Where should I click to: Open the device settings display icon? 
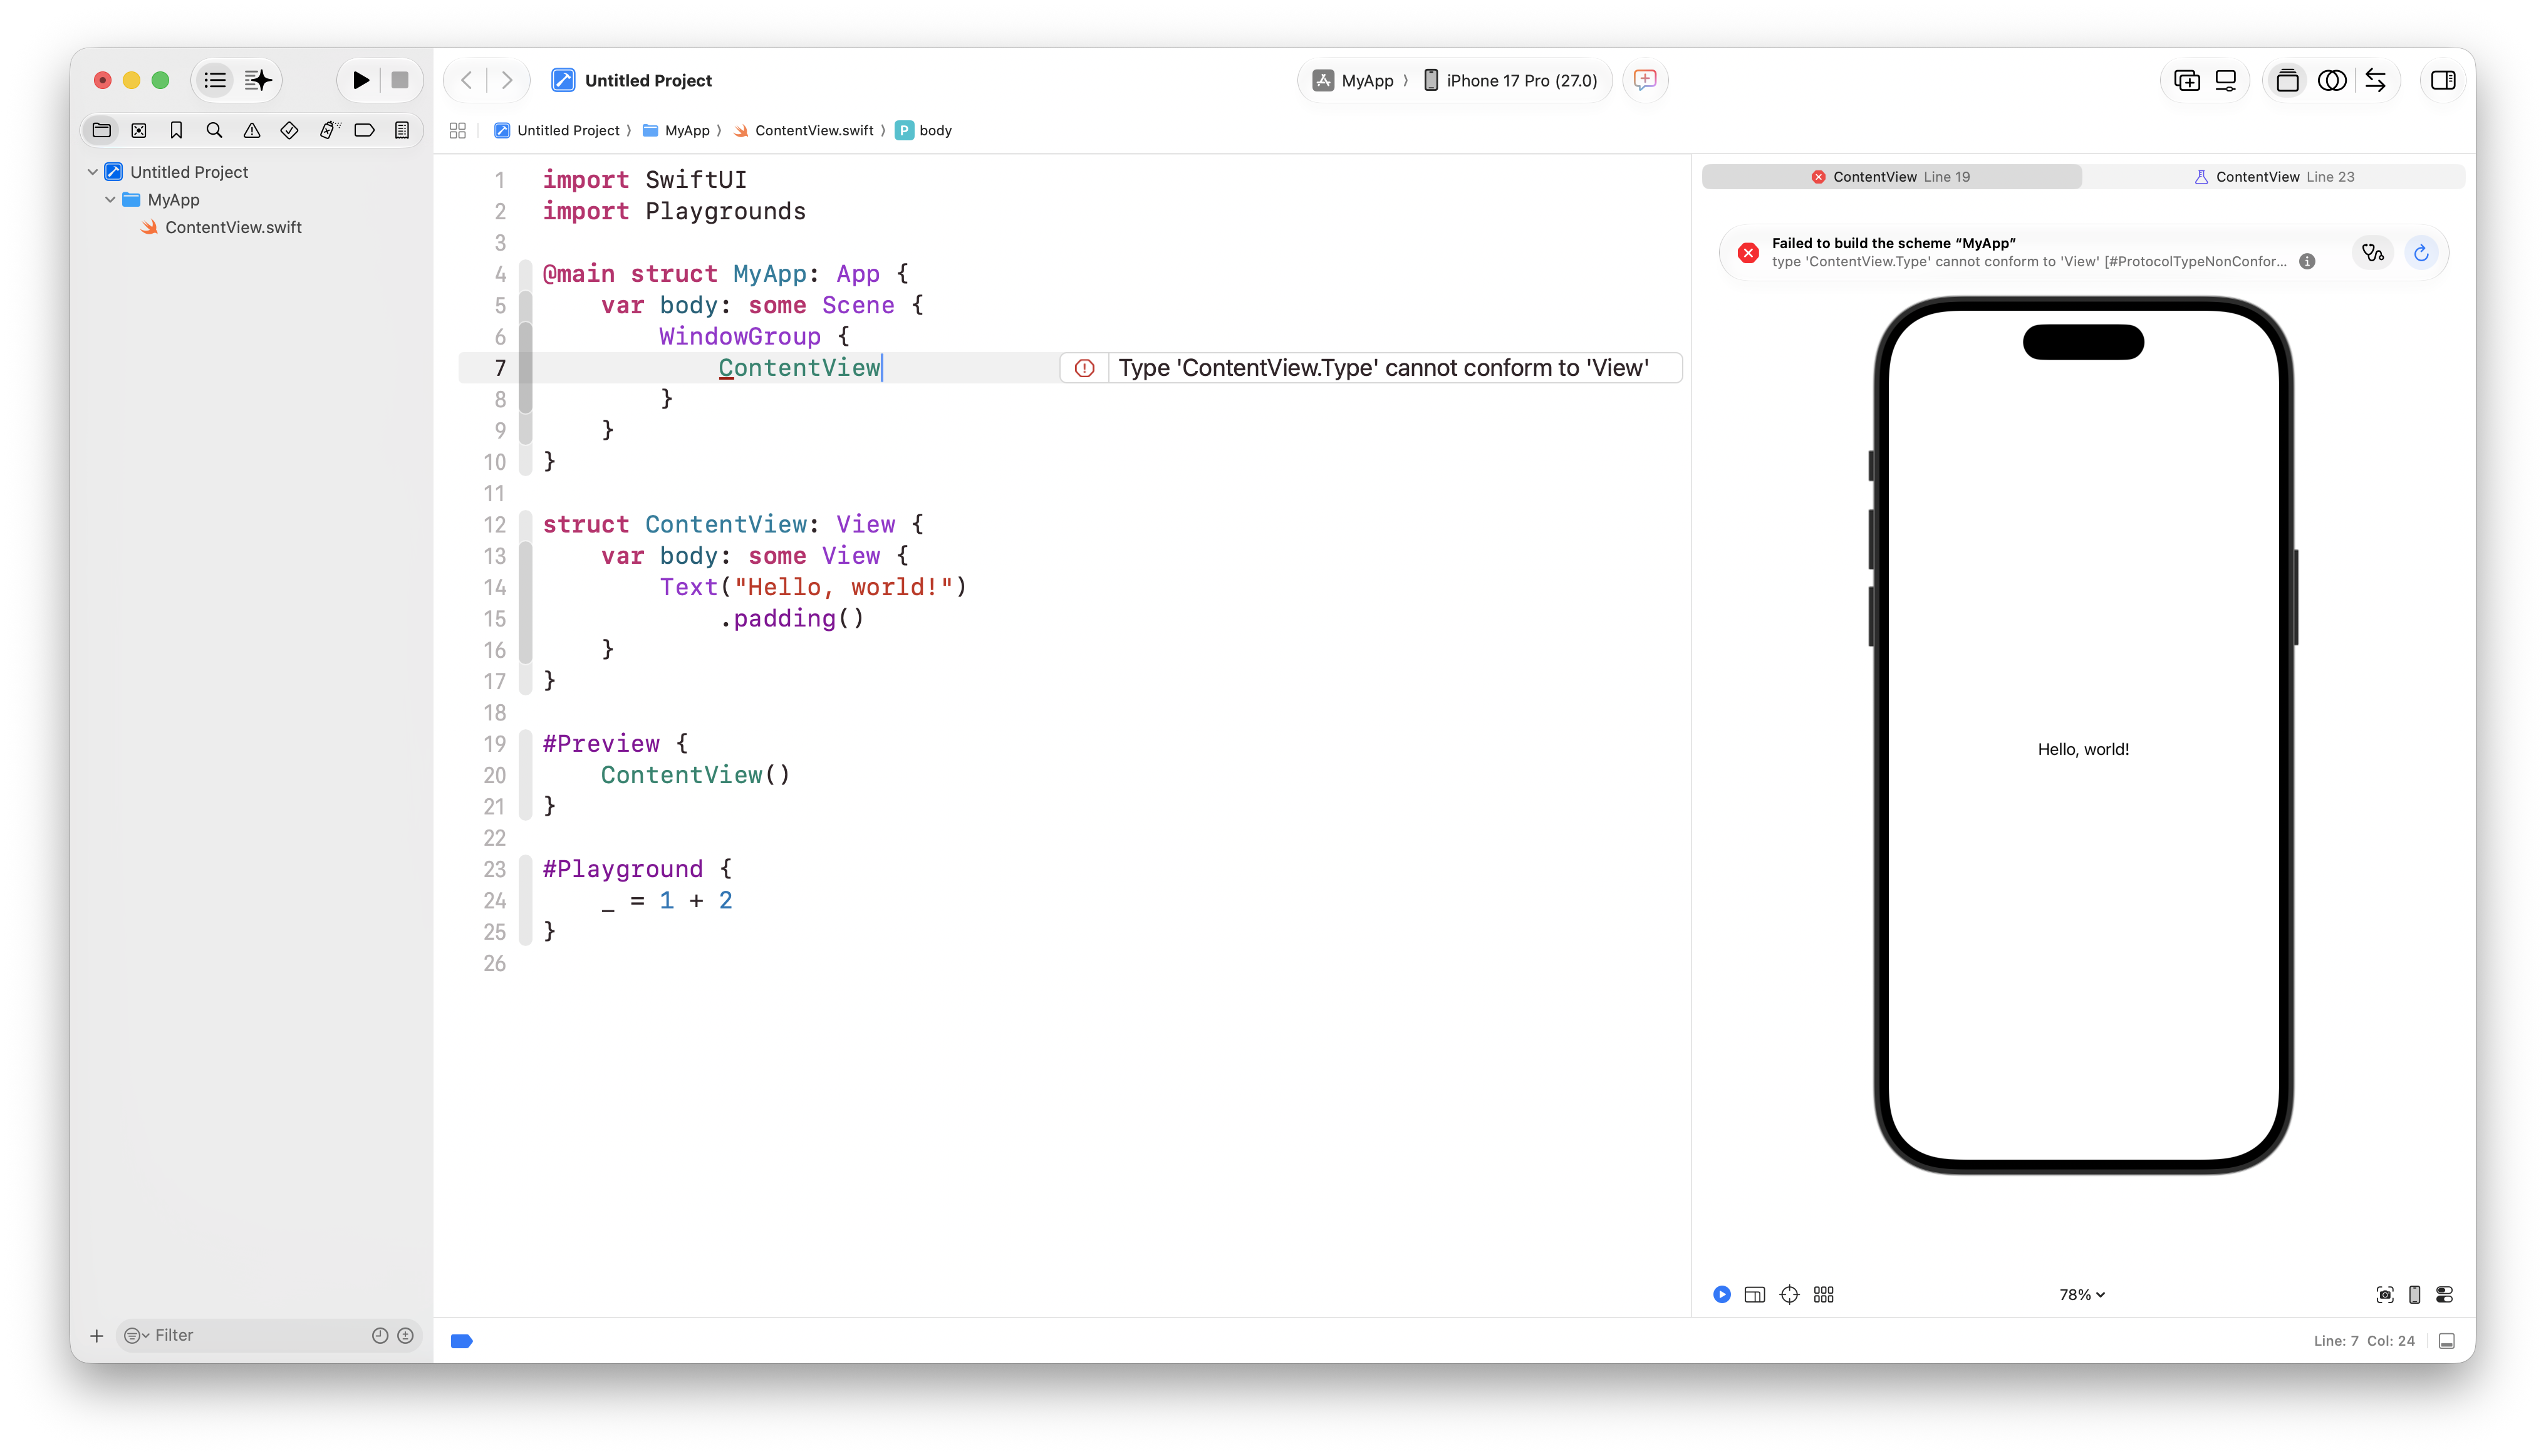pos(2226,80)
